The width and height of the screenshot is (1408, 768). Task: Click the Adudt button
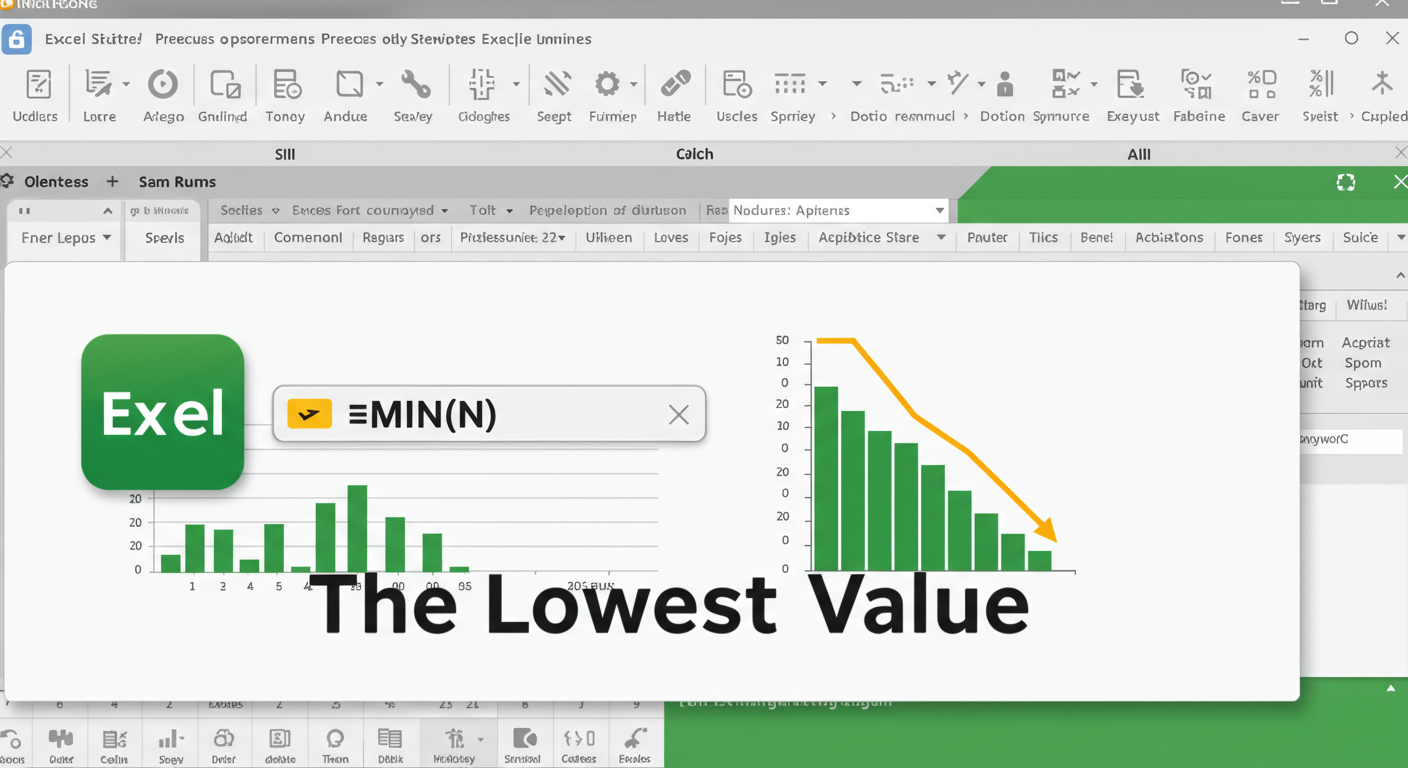[233, 238]
